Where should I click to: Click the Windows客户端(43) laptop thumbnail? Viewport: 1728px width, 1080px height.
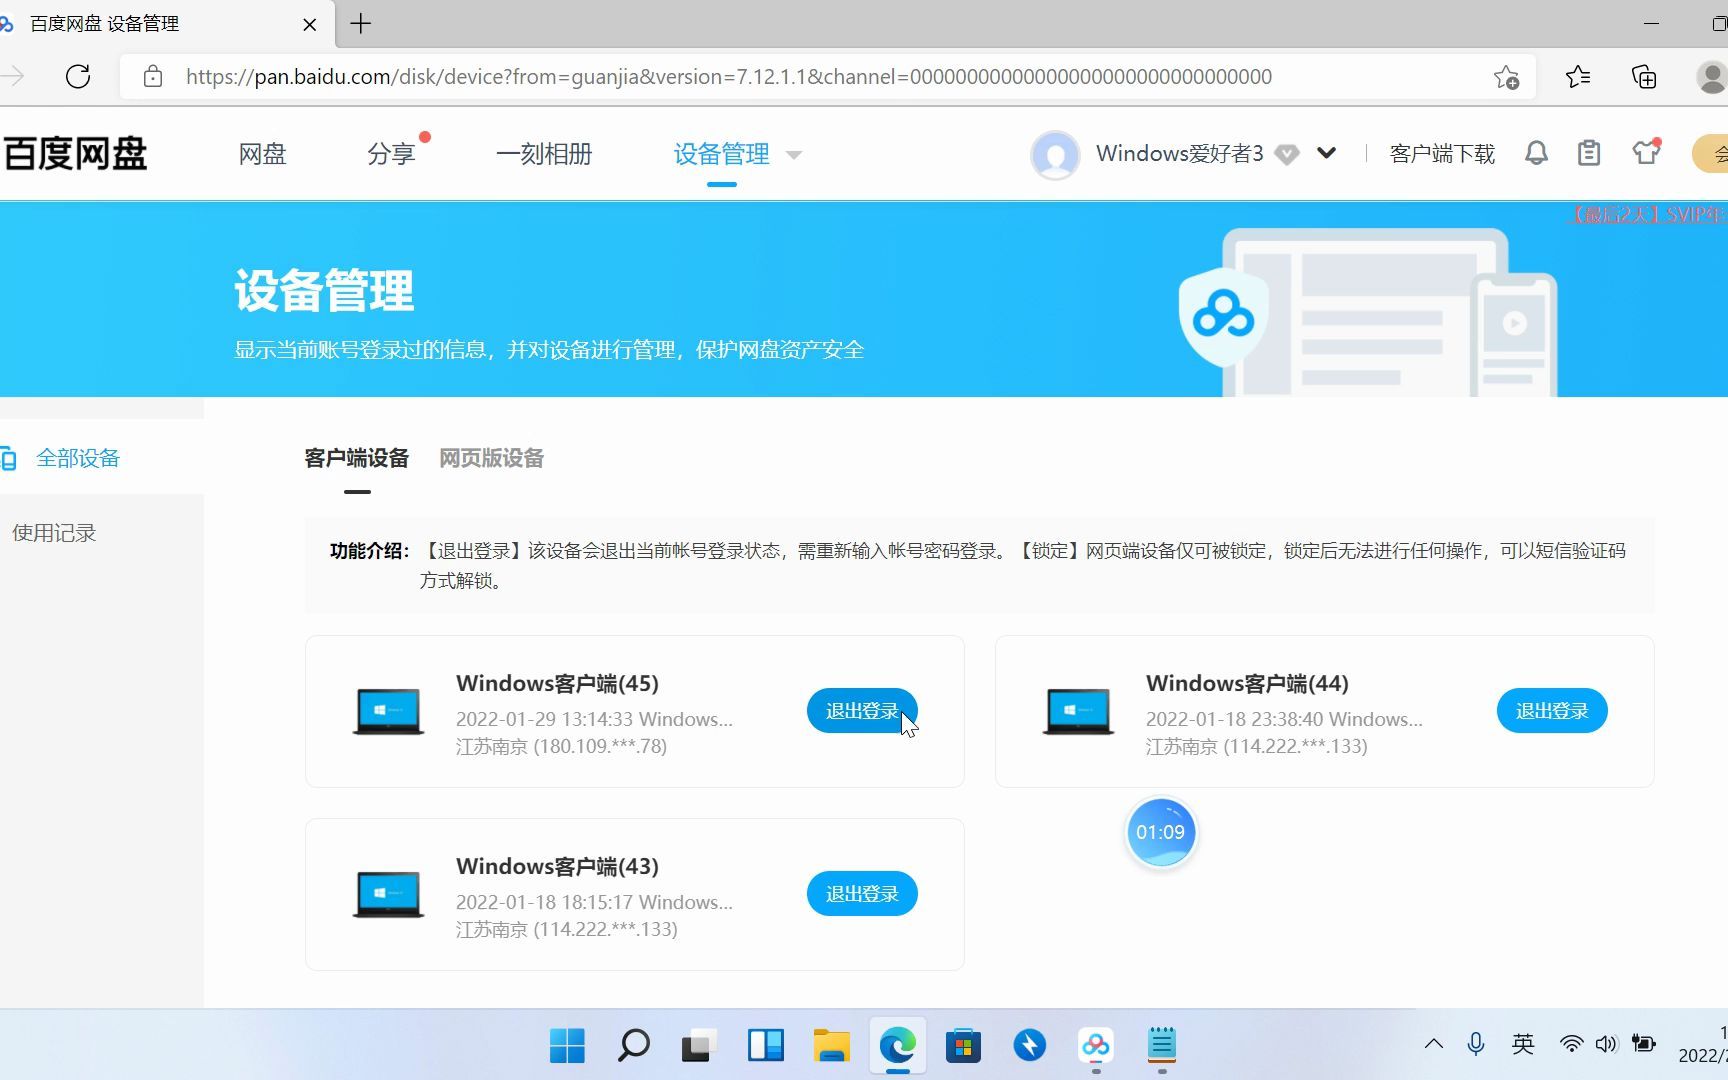pyautogui.click(x=388, y=894)
